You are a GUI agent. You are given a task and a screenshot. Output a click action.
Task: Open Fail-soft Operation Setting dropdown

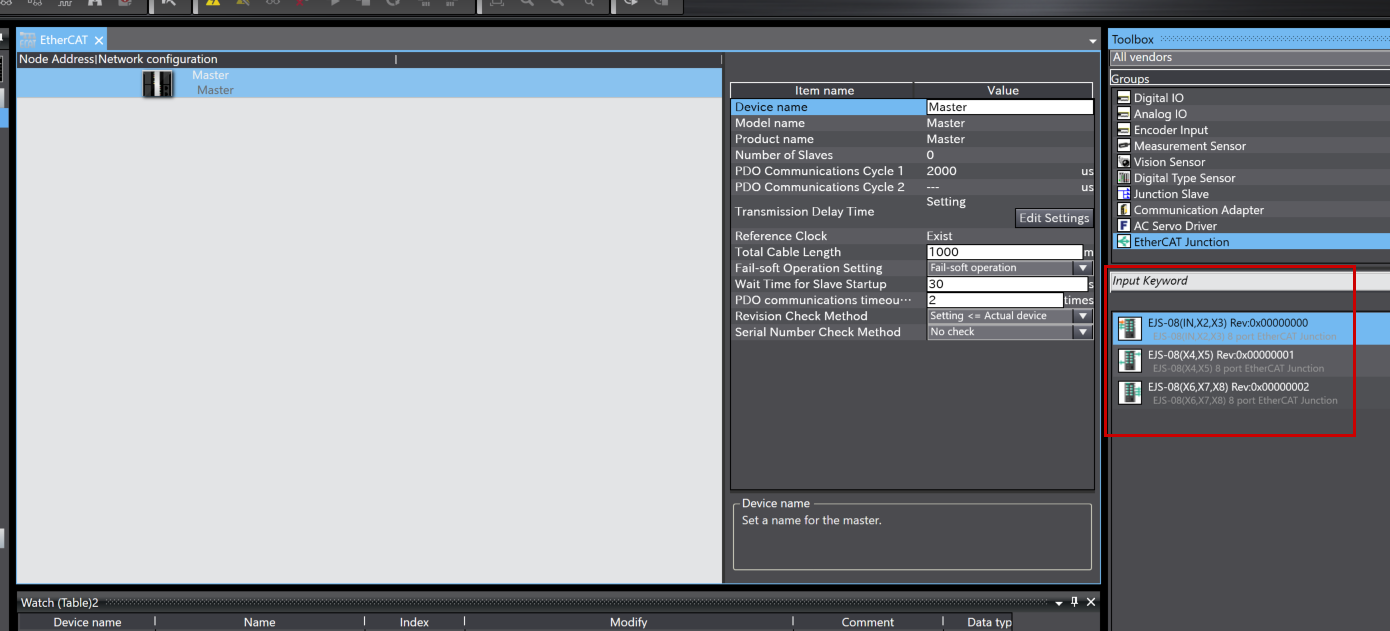[1082, 268]
